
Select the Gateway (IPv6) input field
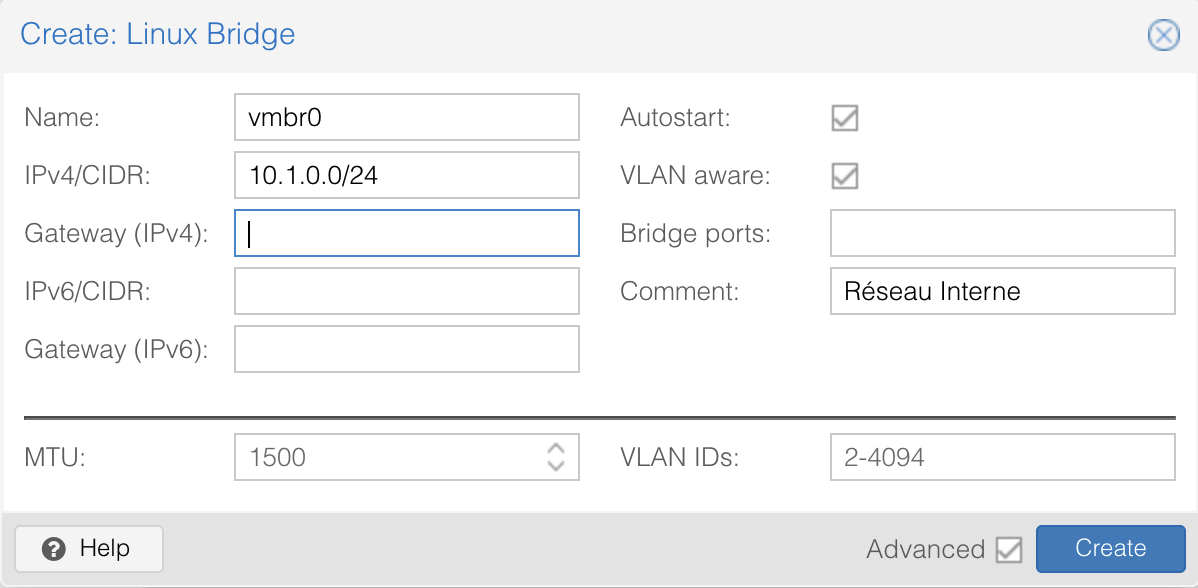point(406,350)
